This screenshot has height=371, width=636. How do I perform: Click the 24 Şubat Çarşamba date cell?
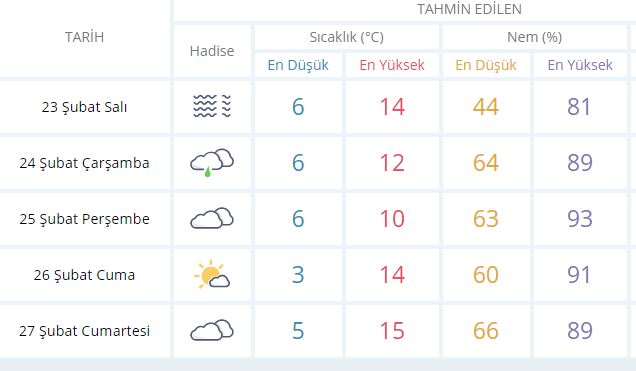click(84, 163)
